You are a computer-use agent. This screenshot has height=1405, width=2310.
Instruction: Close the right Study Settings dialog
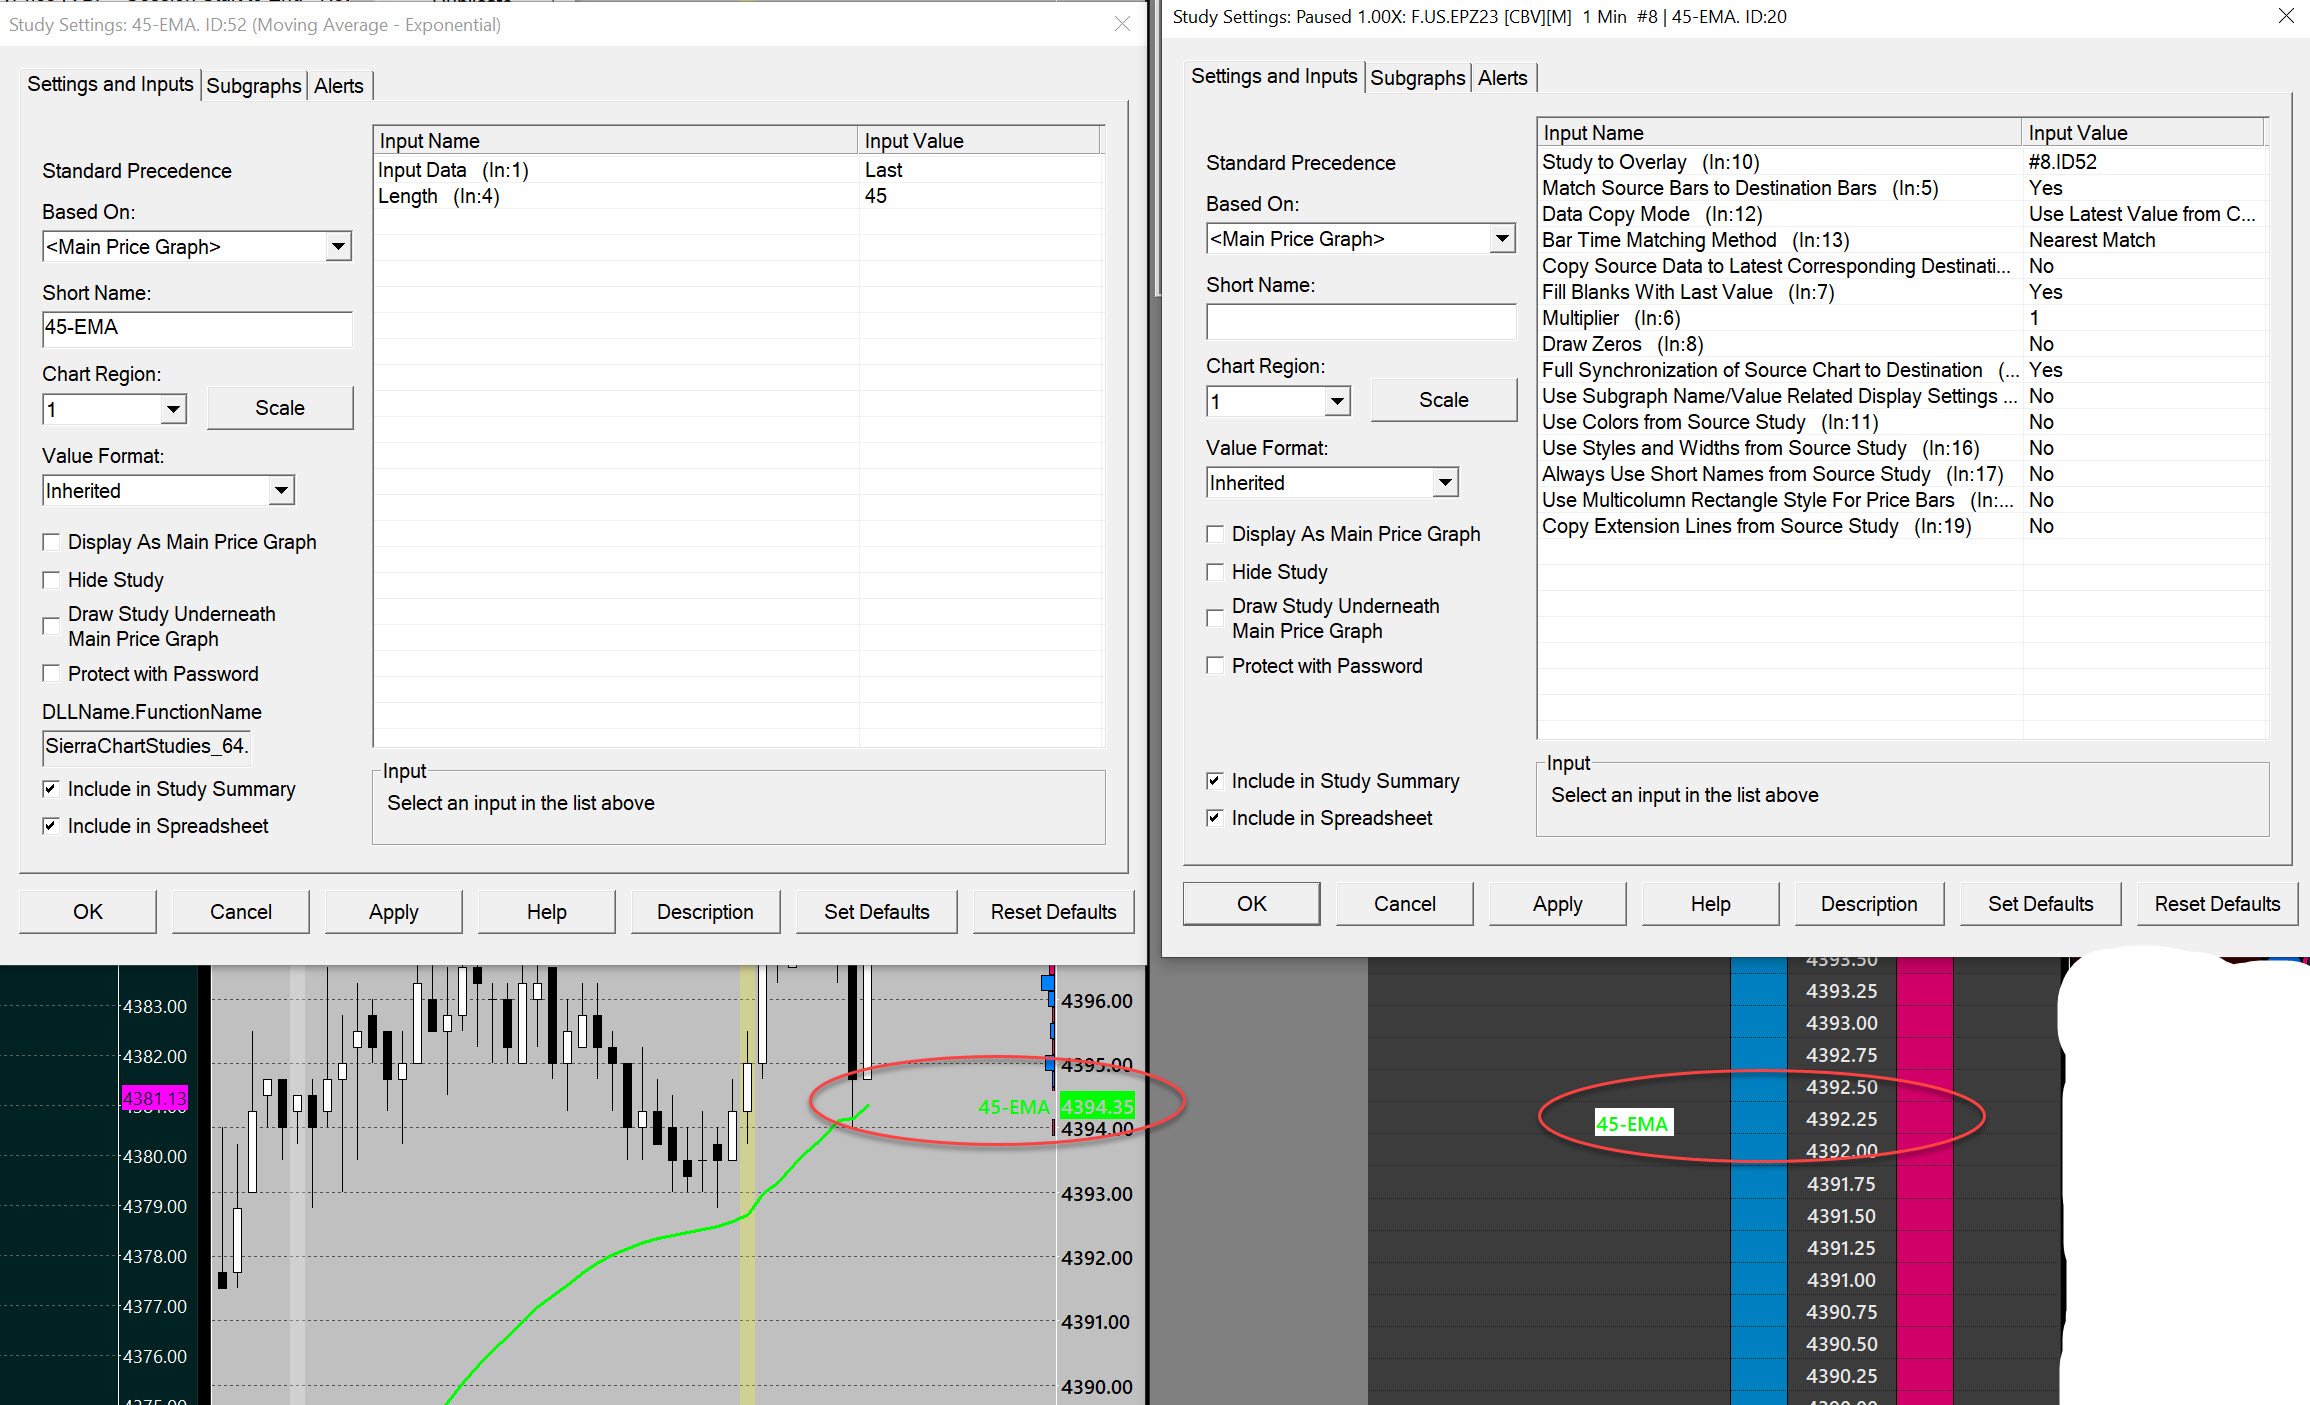coord(2286,16)
